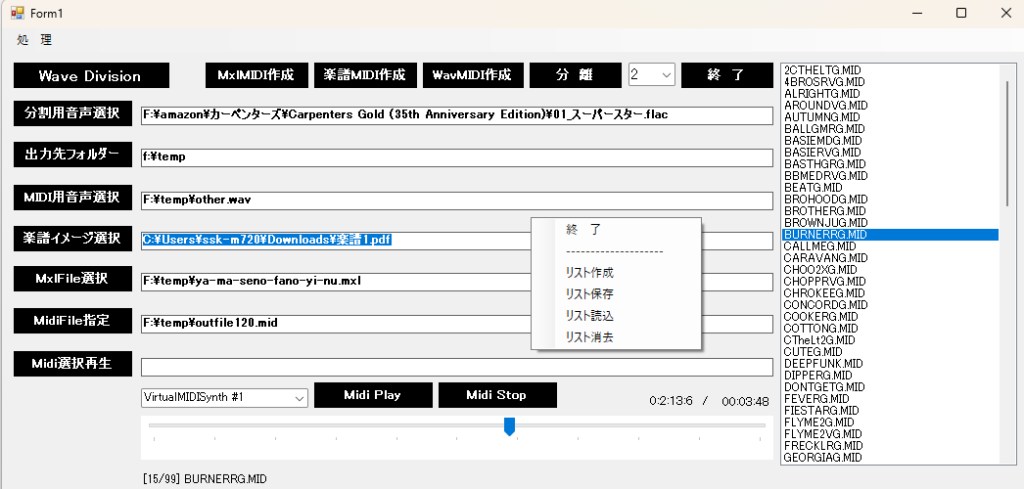1024x489 pixels.
Task: Choose リスト作成 from the context menu
Action: pyautogui.click(x=589, y=272)
